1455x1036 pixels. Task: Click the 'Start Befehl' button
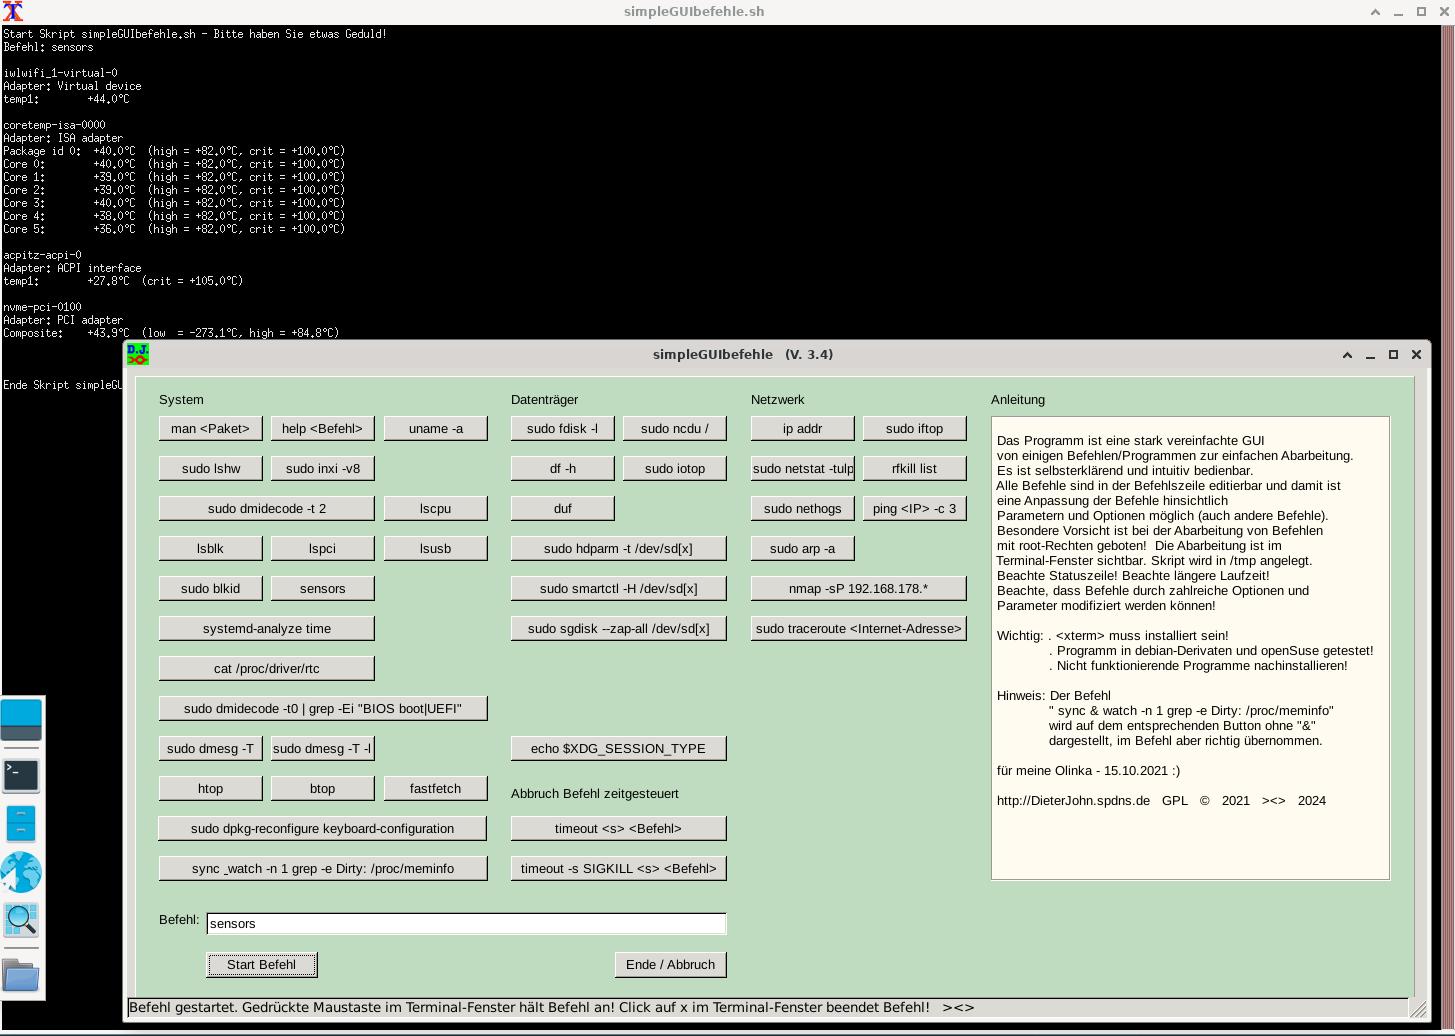click(262, 964)
